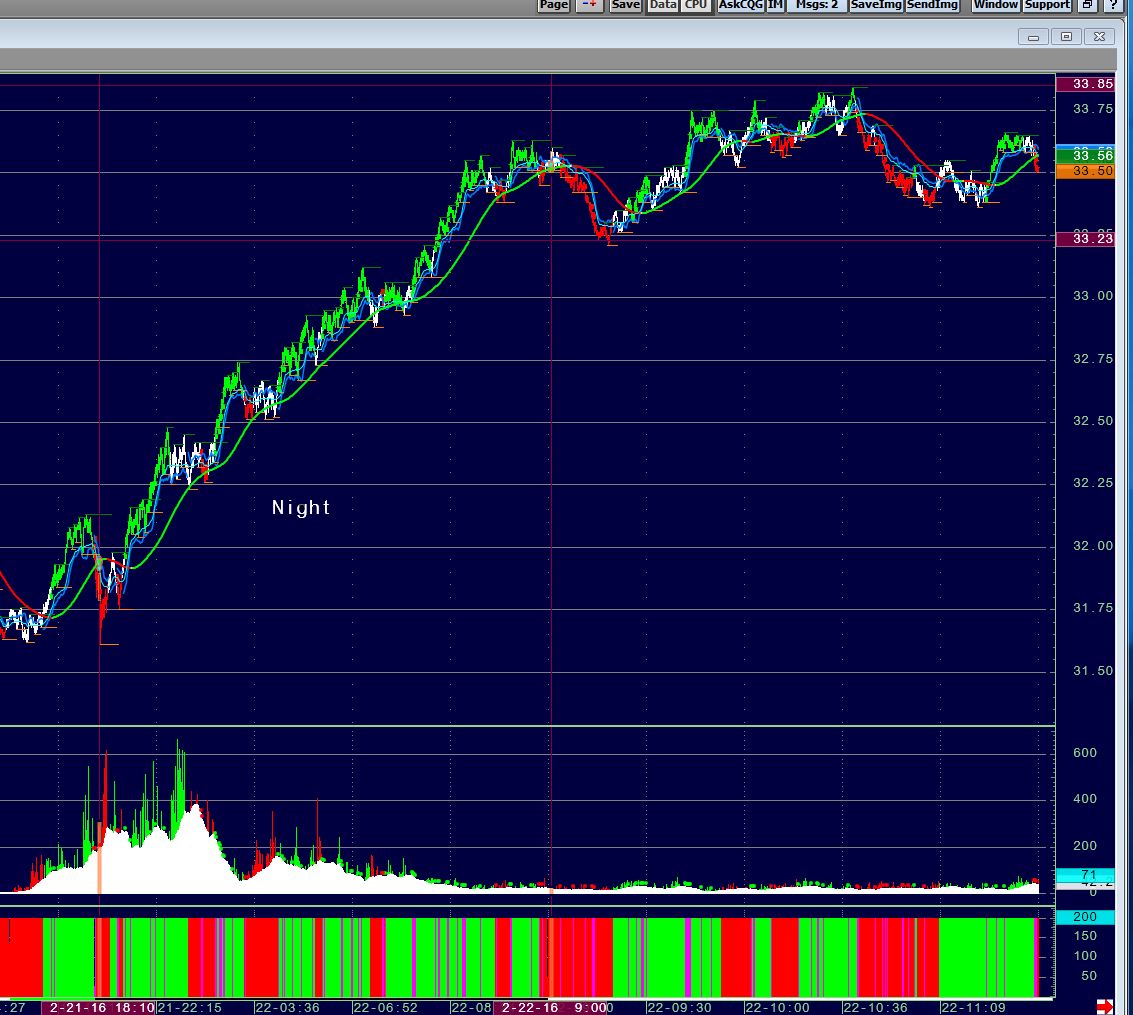
Task: Click the 21-22:15 time axis label
Action: pos(189,1007)
